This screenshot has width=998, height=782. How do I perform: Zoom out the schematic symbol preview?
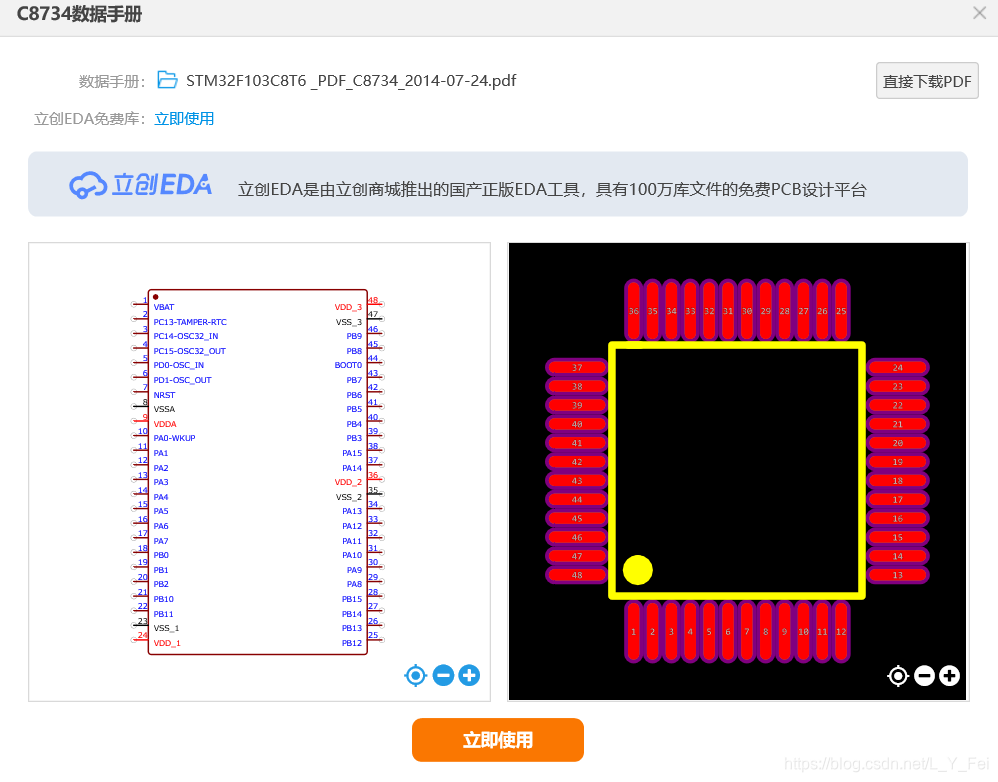click(442, 675)
